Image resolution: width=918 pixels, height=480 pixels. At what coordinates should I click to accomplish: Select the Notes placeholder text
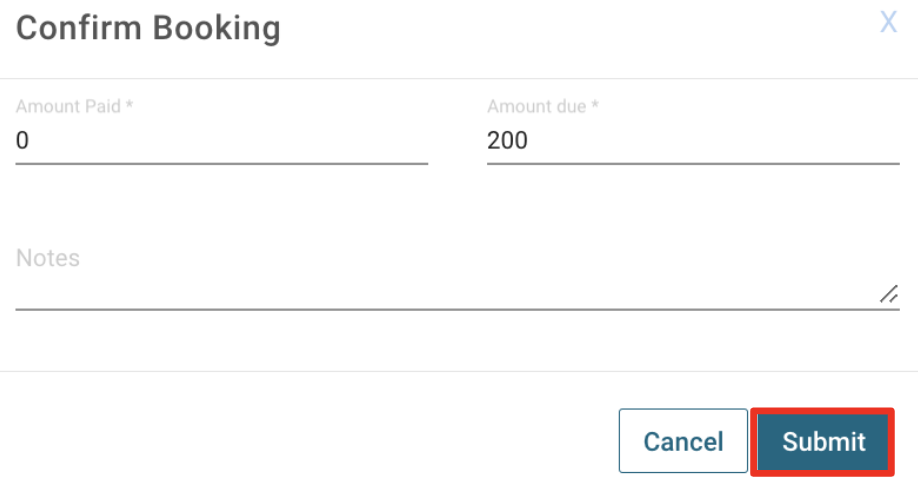(x=48, y=258)
